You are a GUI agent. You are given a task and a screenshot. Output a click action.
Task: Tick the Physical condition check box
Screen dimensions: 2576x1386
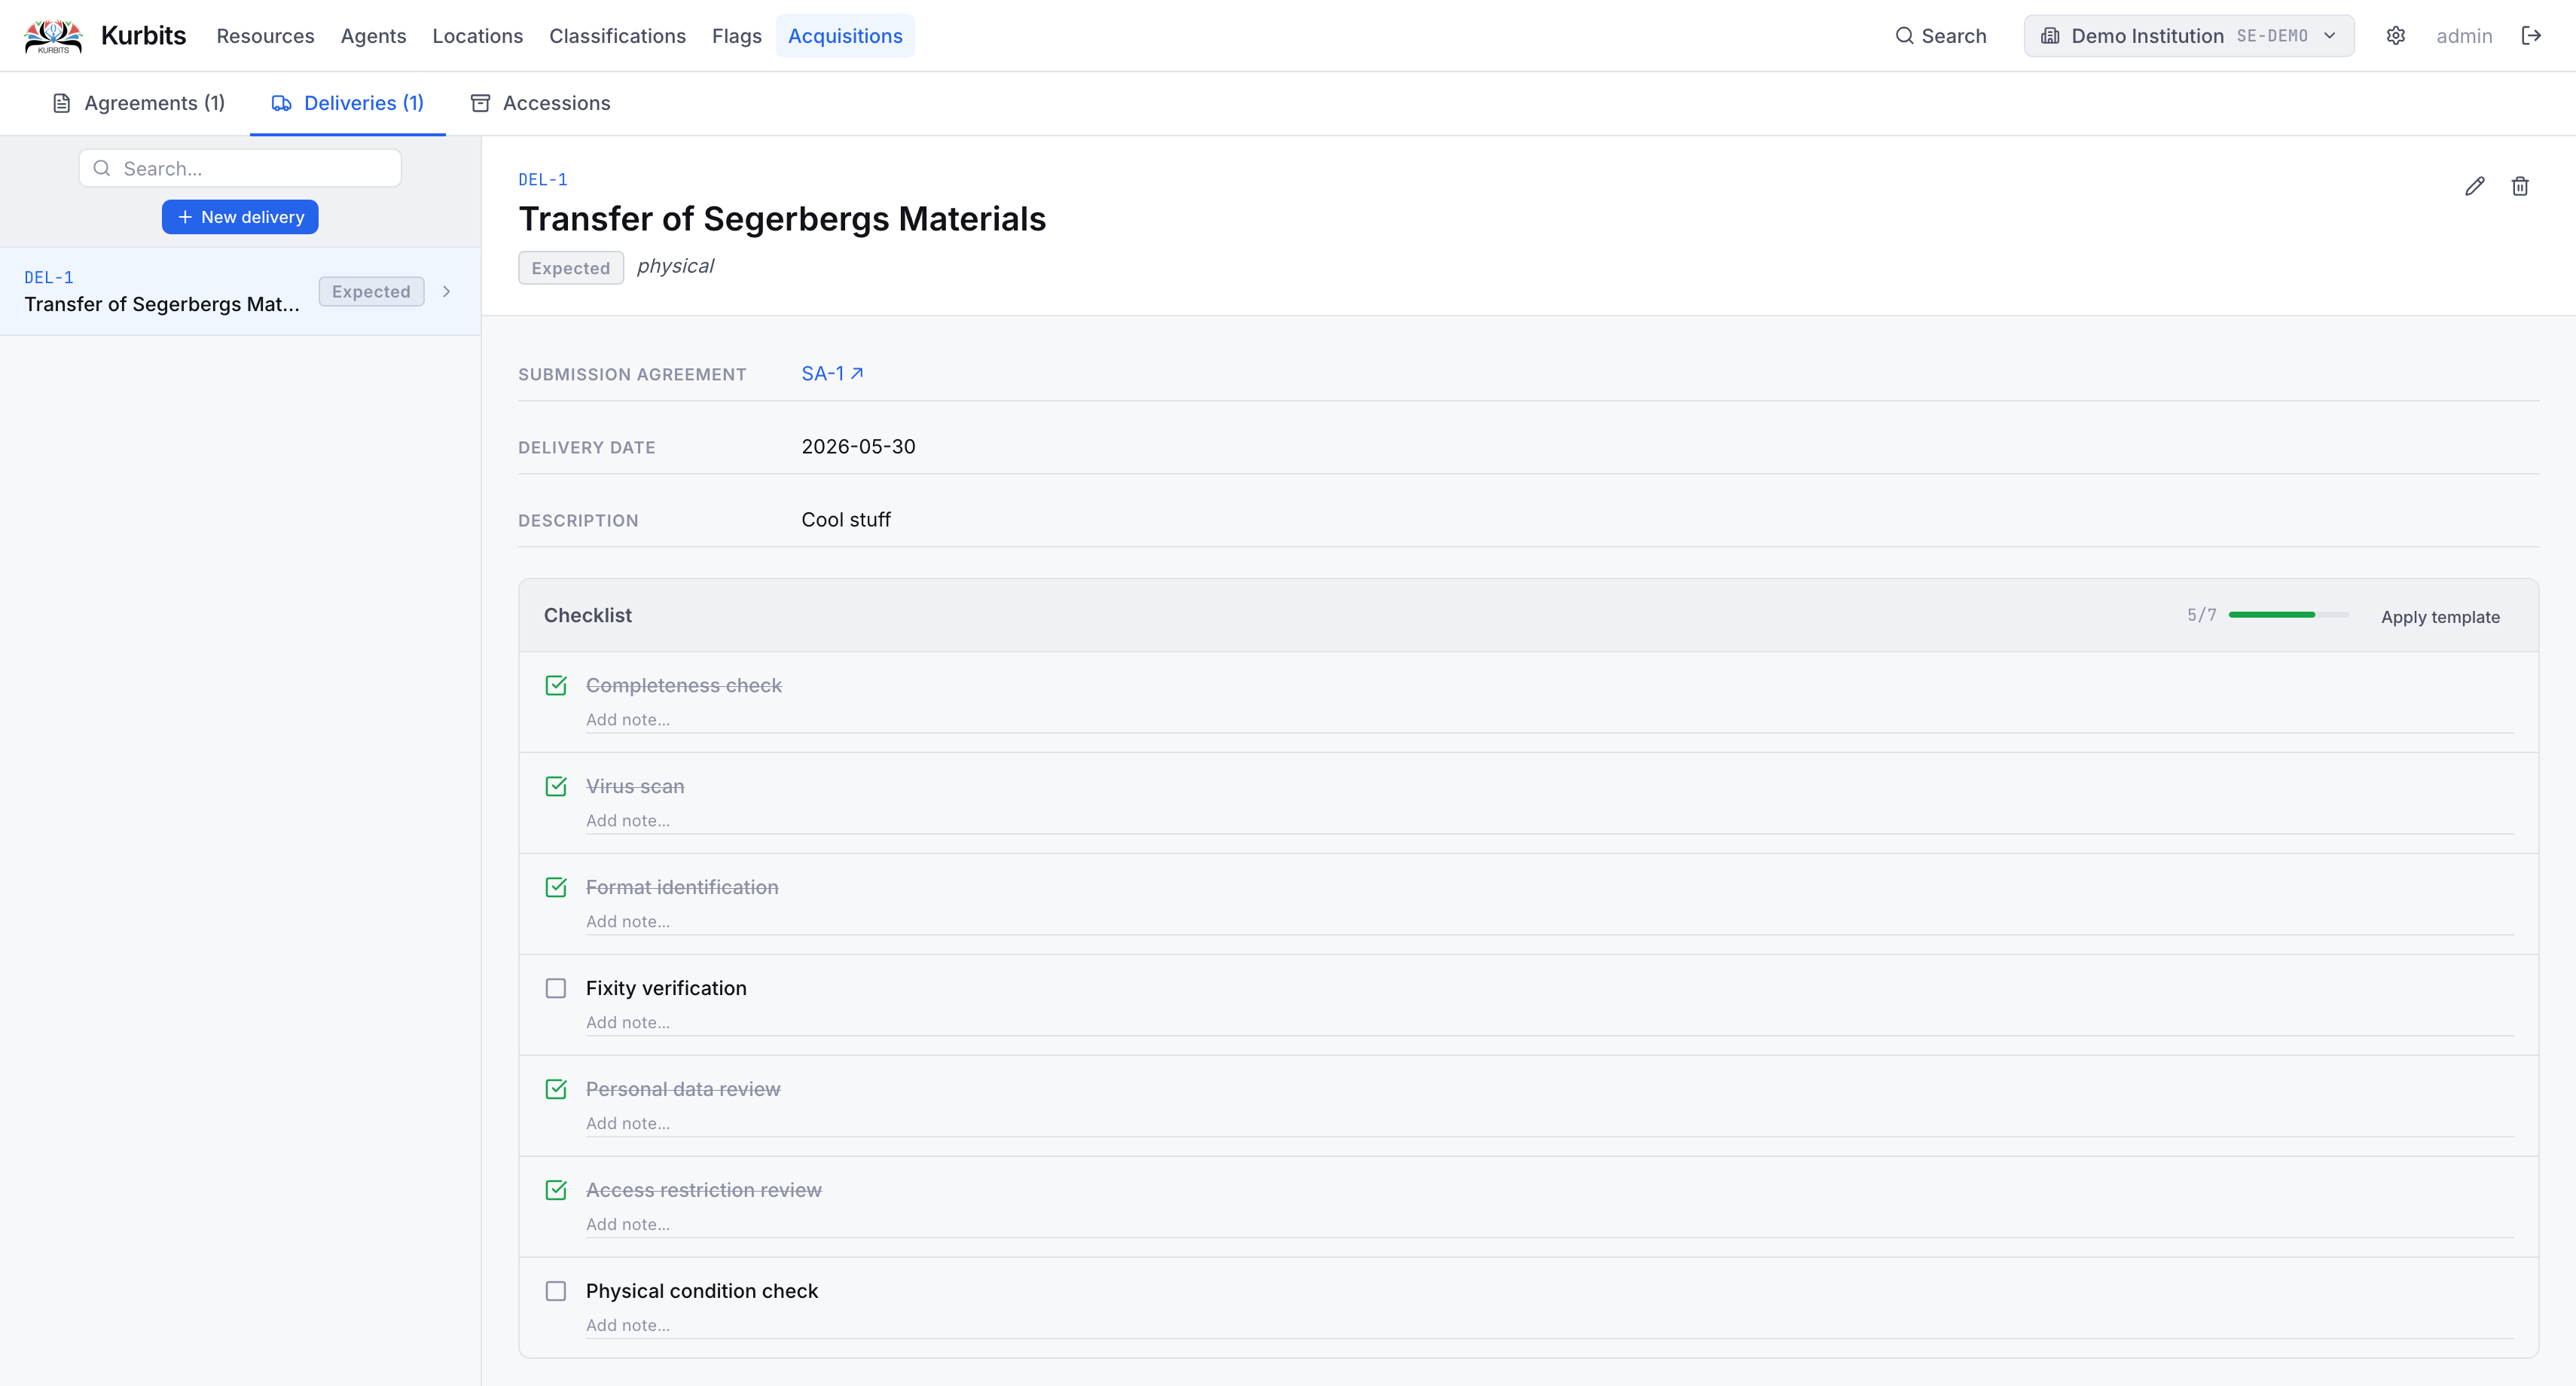click(556, 1291)
